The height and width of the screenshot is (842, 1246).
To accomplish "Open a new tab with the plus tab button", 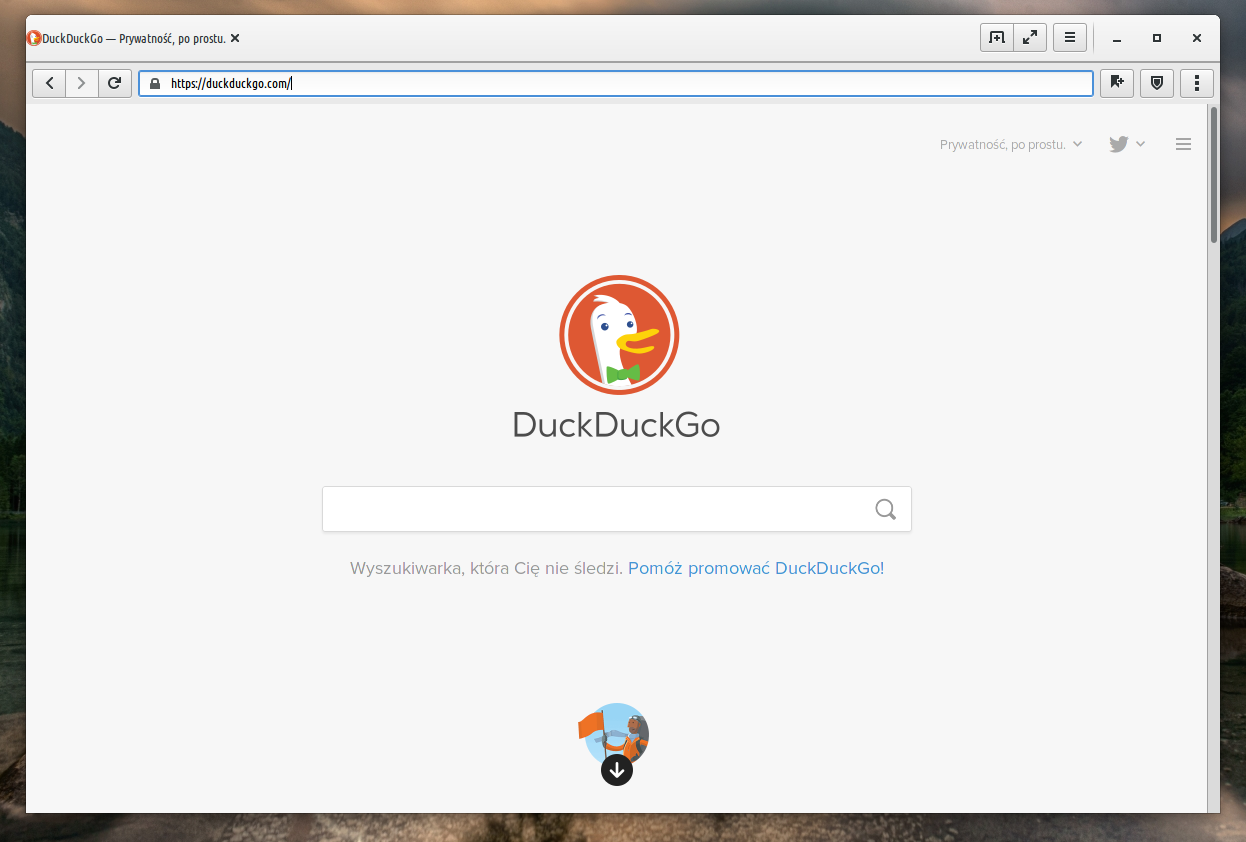I will [x=997, y=38].
